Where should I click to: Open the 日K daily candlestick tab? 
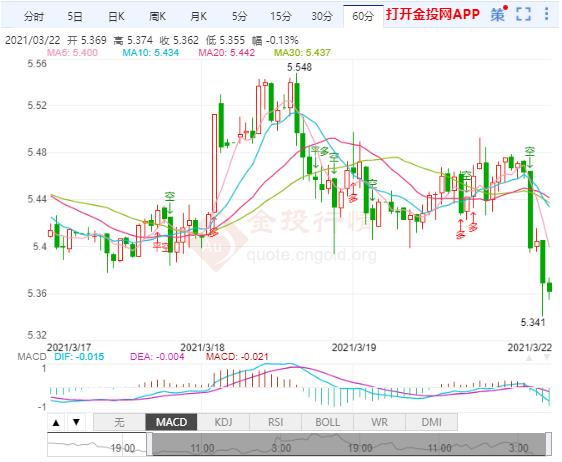(x=116, y=16)
